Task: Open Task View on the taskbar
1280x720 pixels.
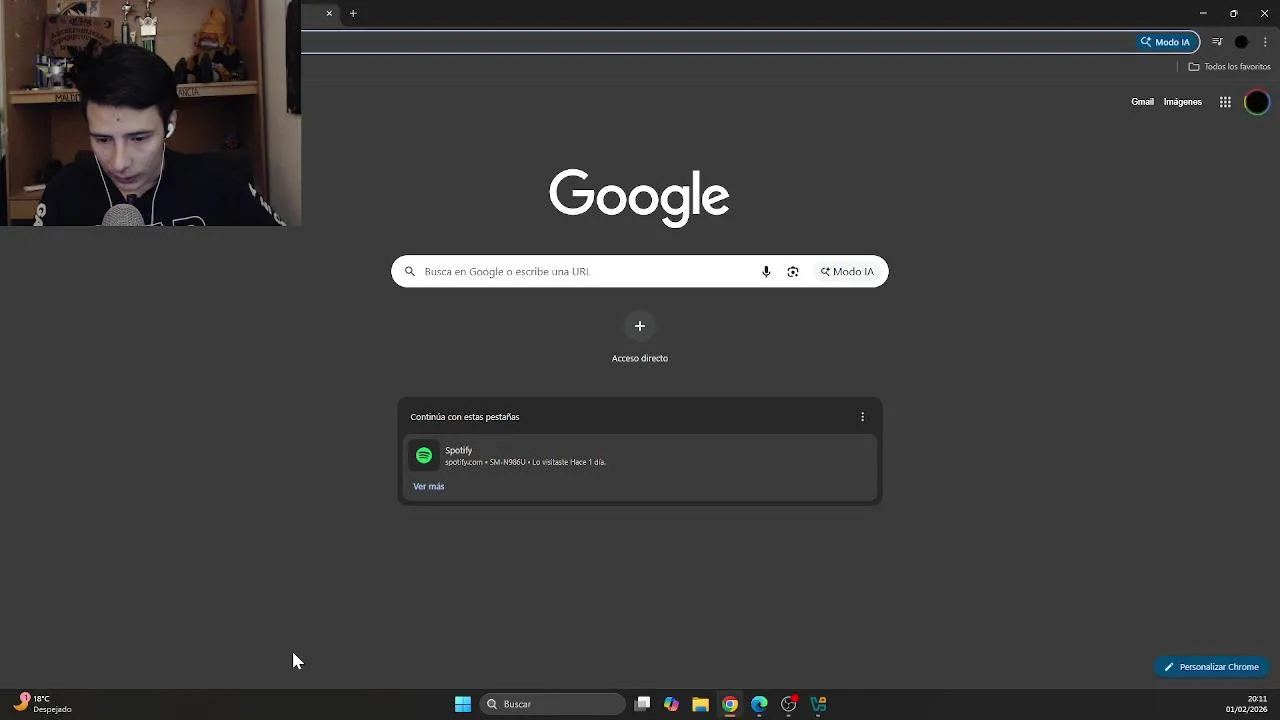Action: pyautogui.click(x=643, y=704)
